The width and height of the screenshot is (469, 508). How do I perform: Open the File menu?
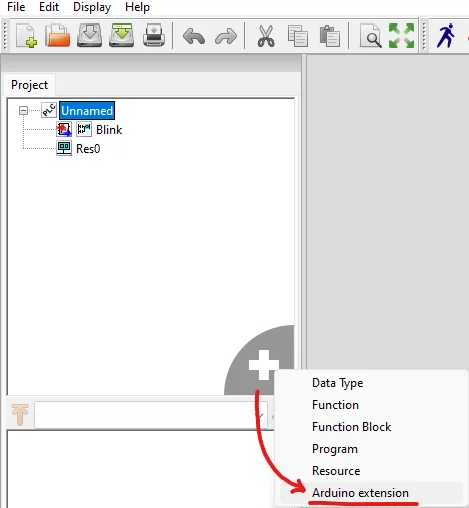[16, 7]
